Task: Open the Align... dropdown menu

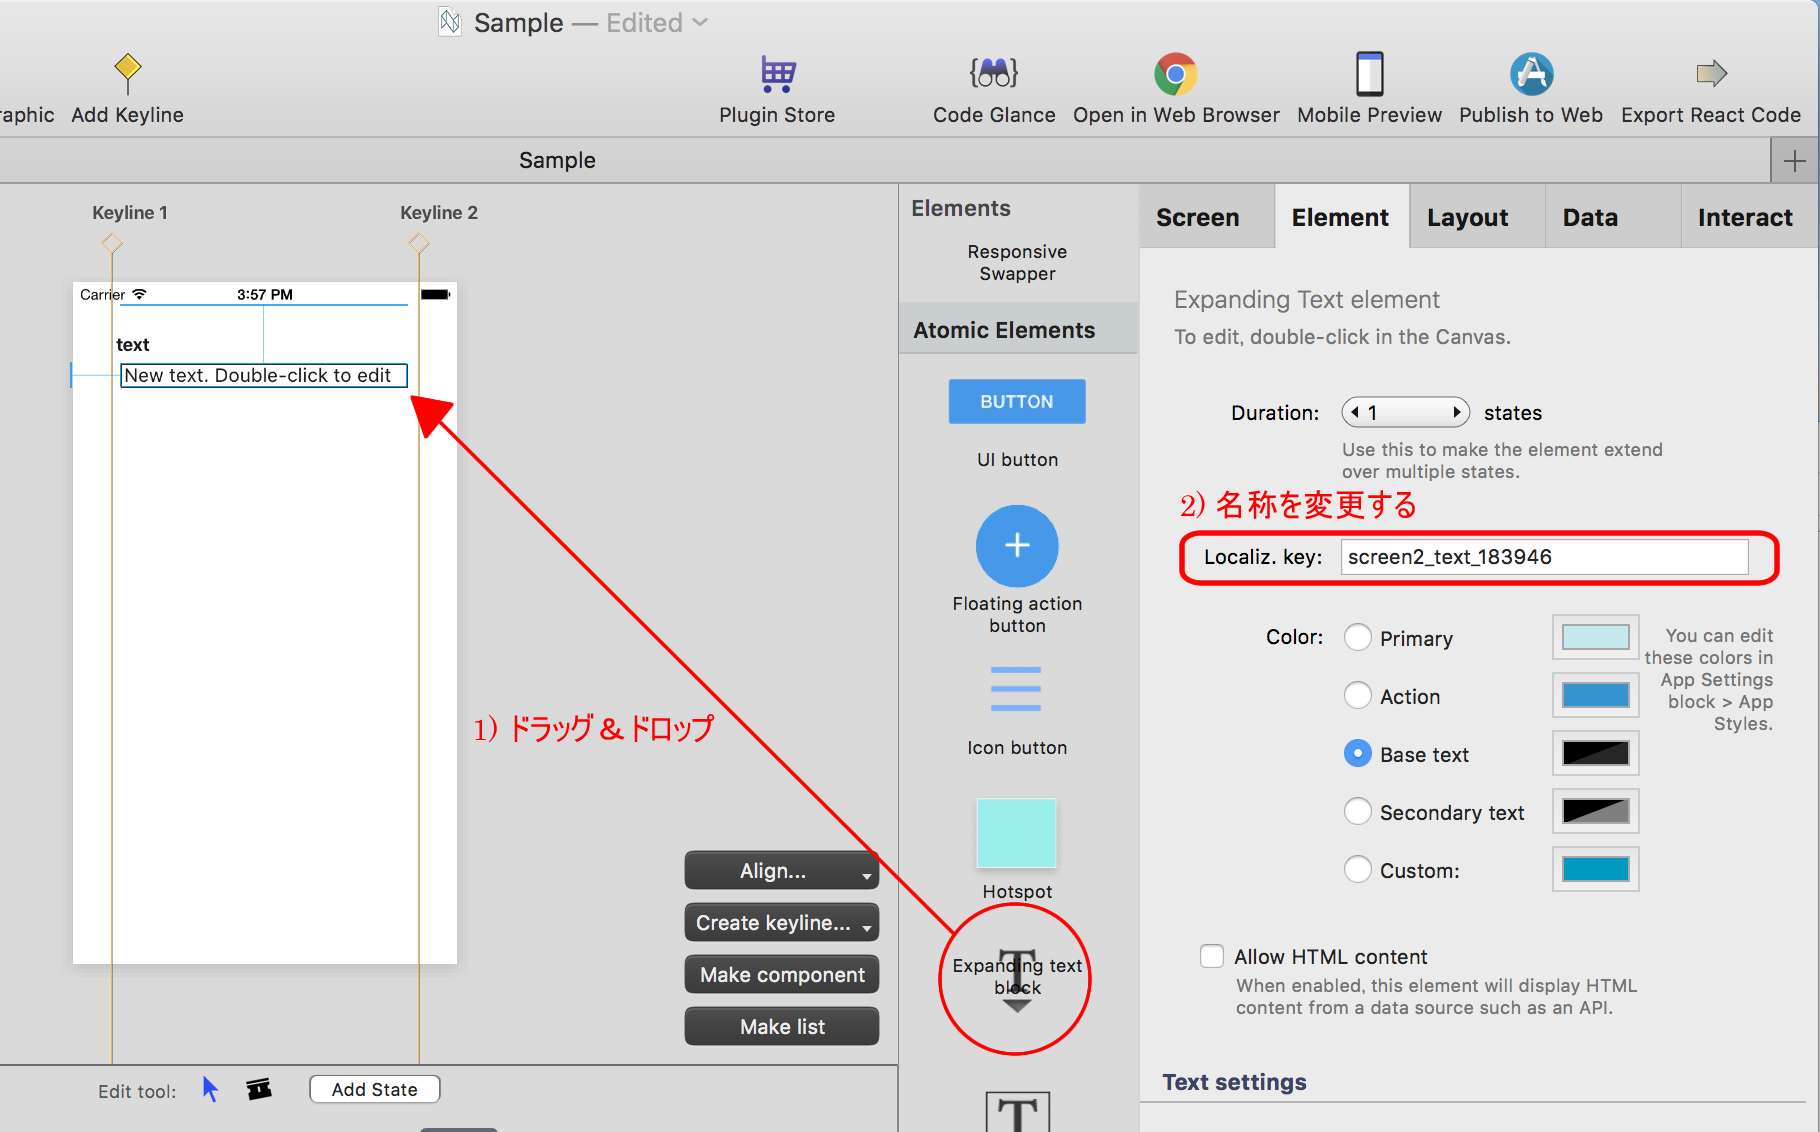Action: 781,871
